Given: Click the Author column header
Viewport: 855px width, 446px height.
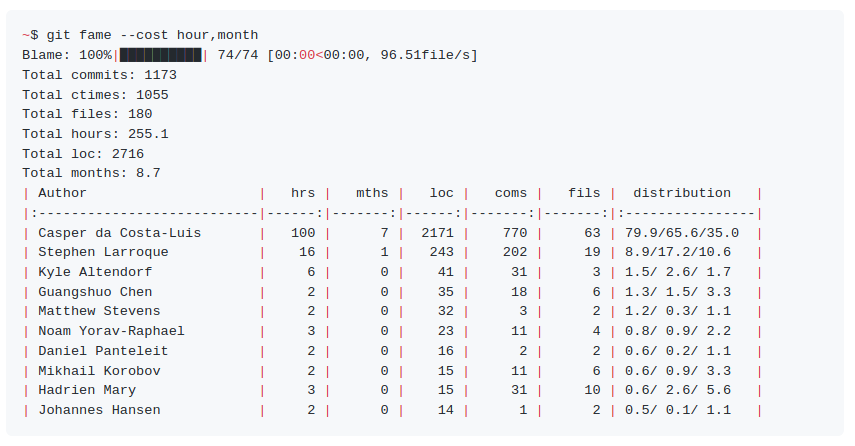Looking at the screenshot, I should [x=62, y=193].
